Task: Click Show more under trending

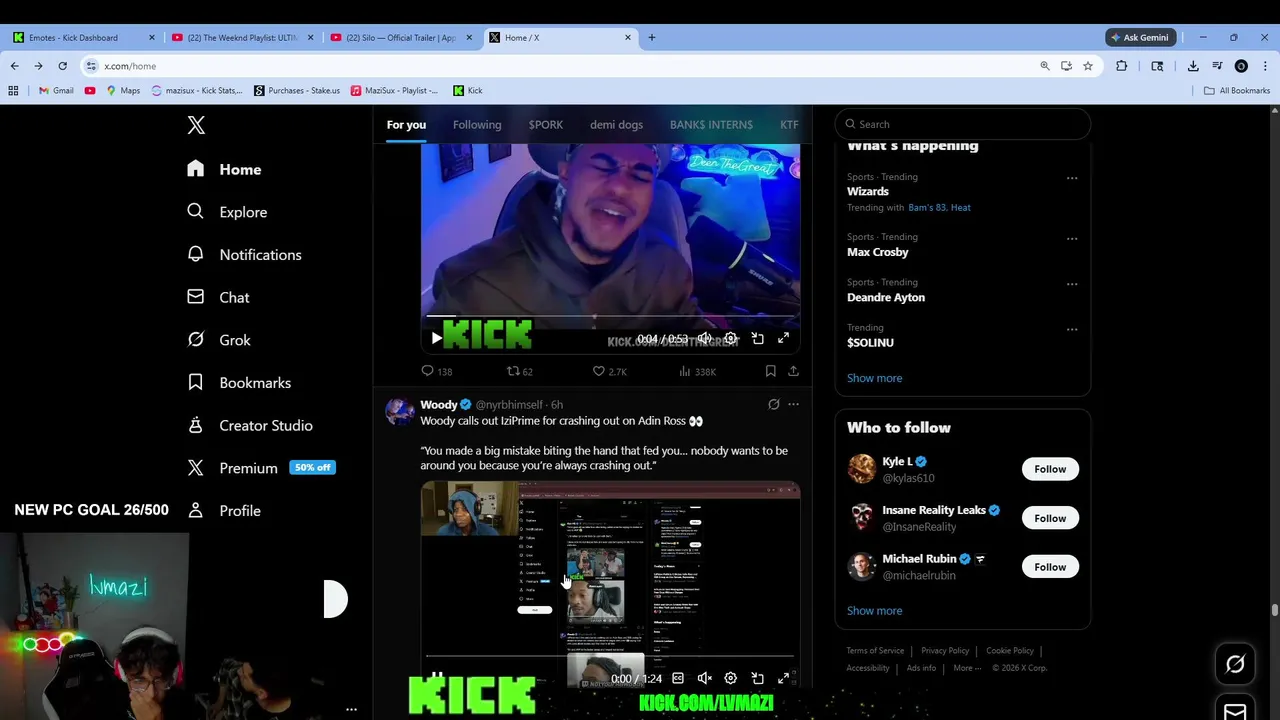Action: pos(874,378)
